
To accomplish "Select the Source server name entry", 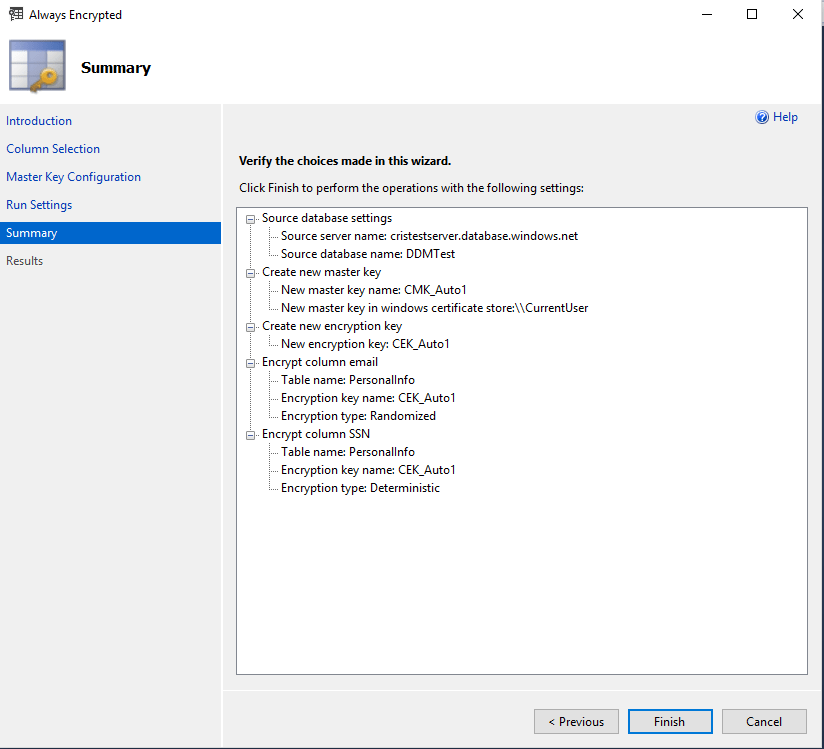I will click(x=429, y=236).
